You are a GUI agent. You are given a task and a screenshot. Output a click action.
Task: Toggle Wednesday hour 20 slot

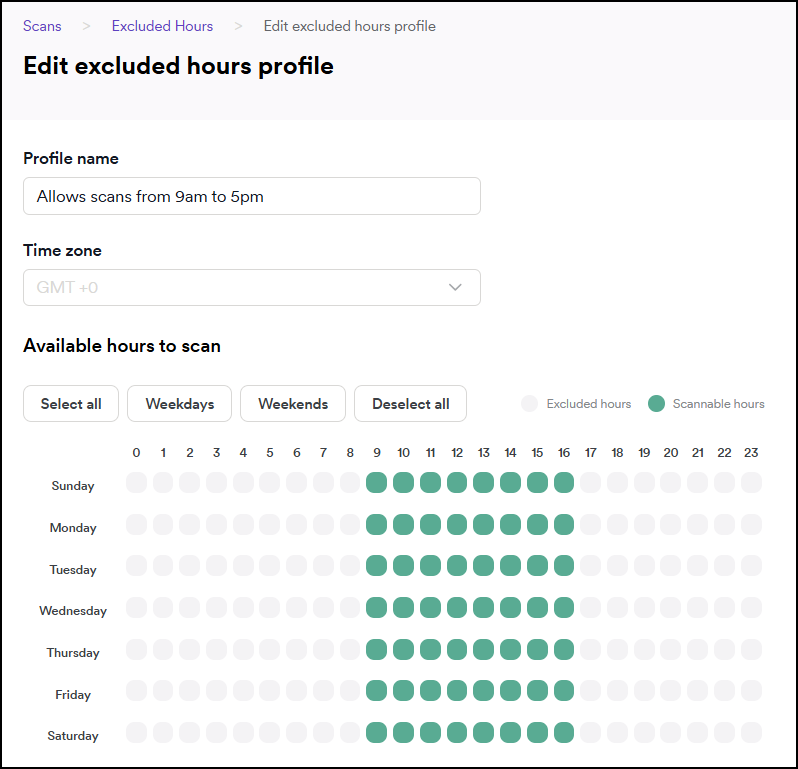tap(671, 607)
